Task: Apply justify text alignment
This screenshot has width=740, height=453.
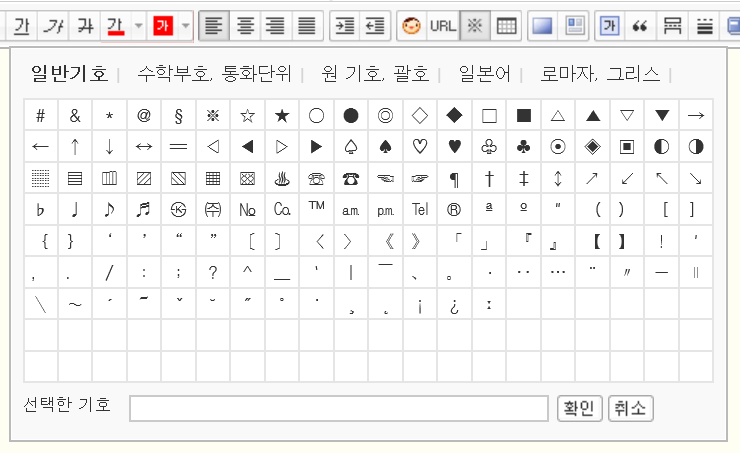Action: click(x=307, y=26)
